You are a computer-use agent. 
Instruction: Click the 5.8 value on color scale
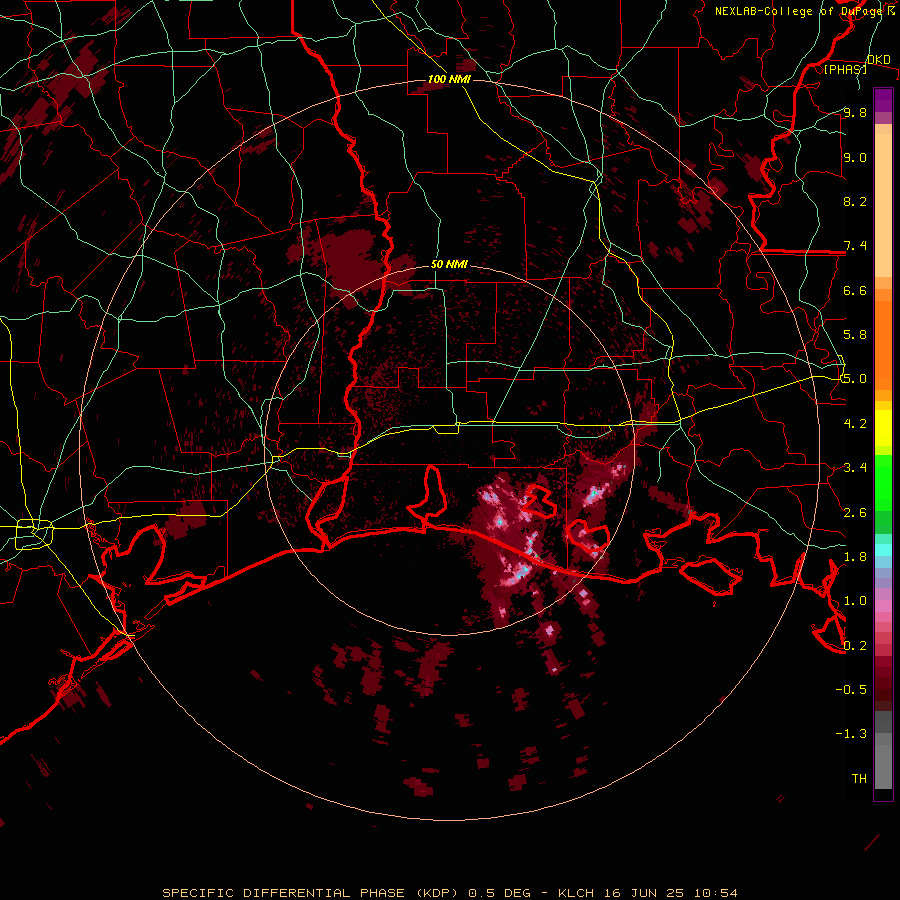point(855,334)
